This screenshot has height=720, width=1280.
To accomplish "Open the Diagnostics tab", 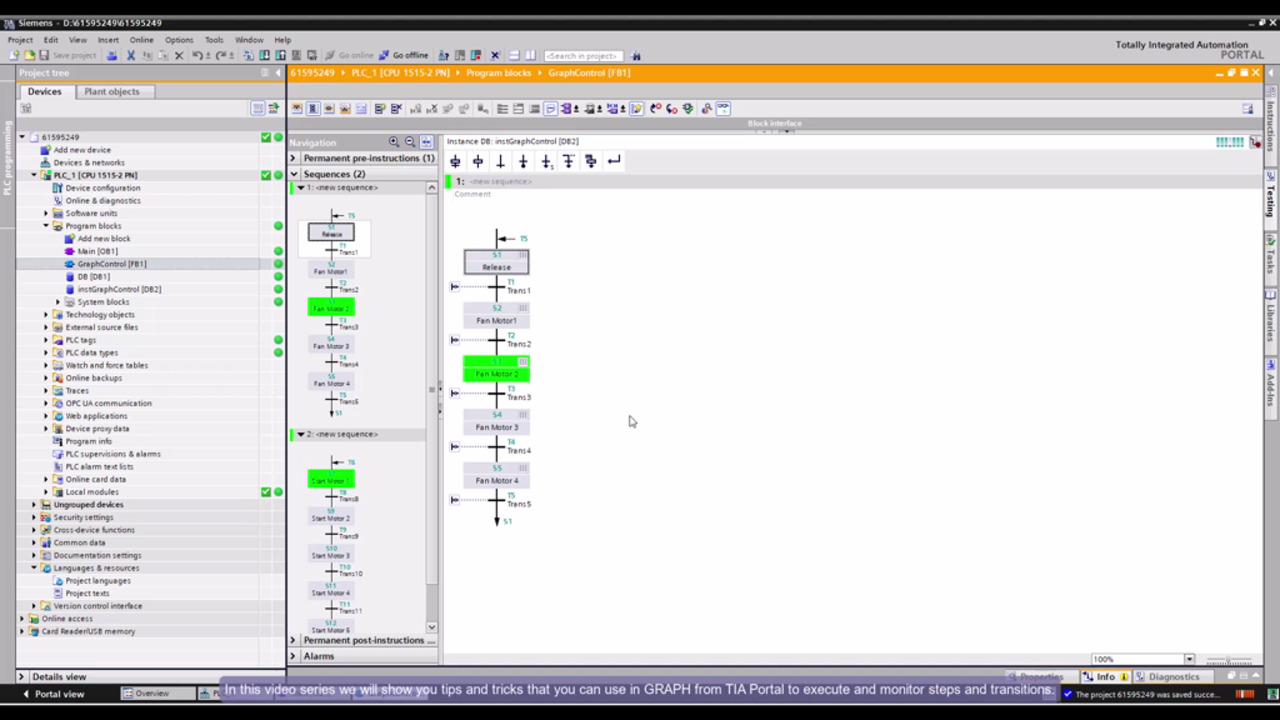I will [1173, 677].
